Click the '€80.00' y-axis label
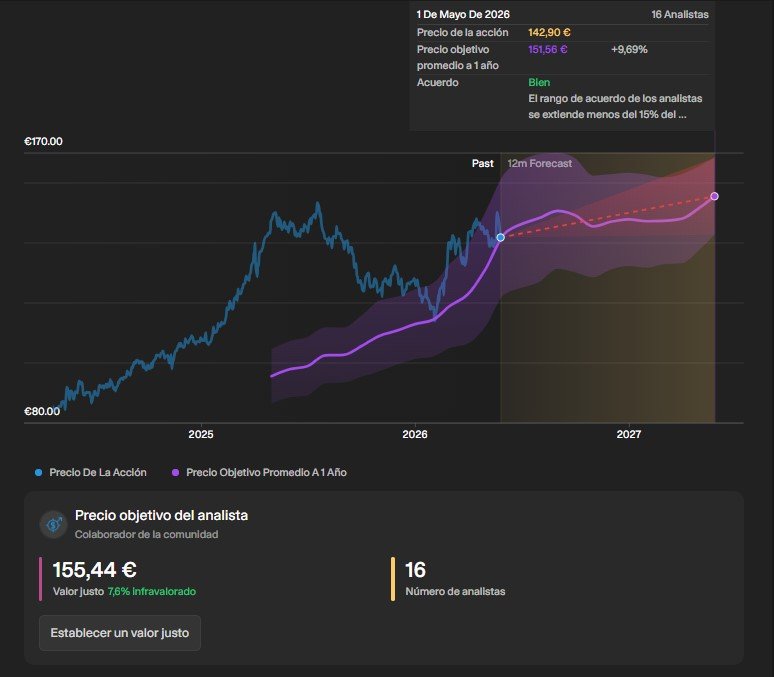Image resolution: width=774 pixels, height=677 pixels. pos(42,411)
